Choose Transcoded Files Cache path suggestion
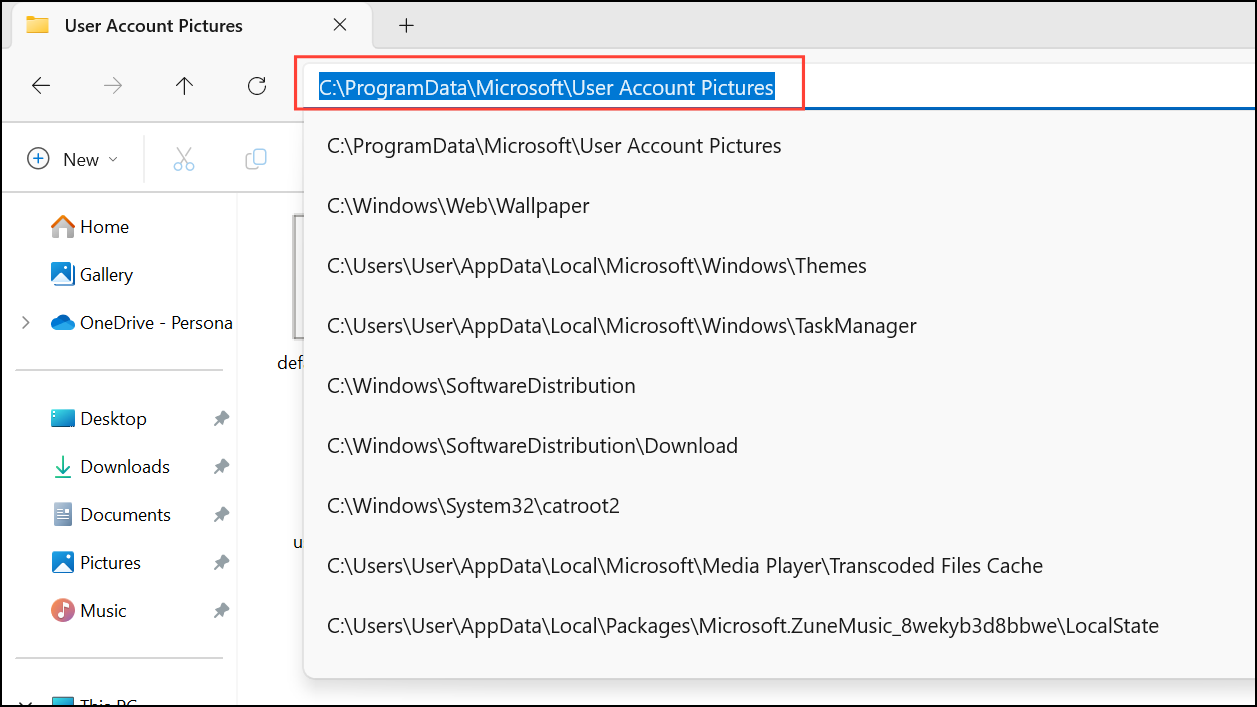The height and width of the screenshot is (707, 1257). pos(780,566)
